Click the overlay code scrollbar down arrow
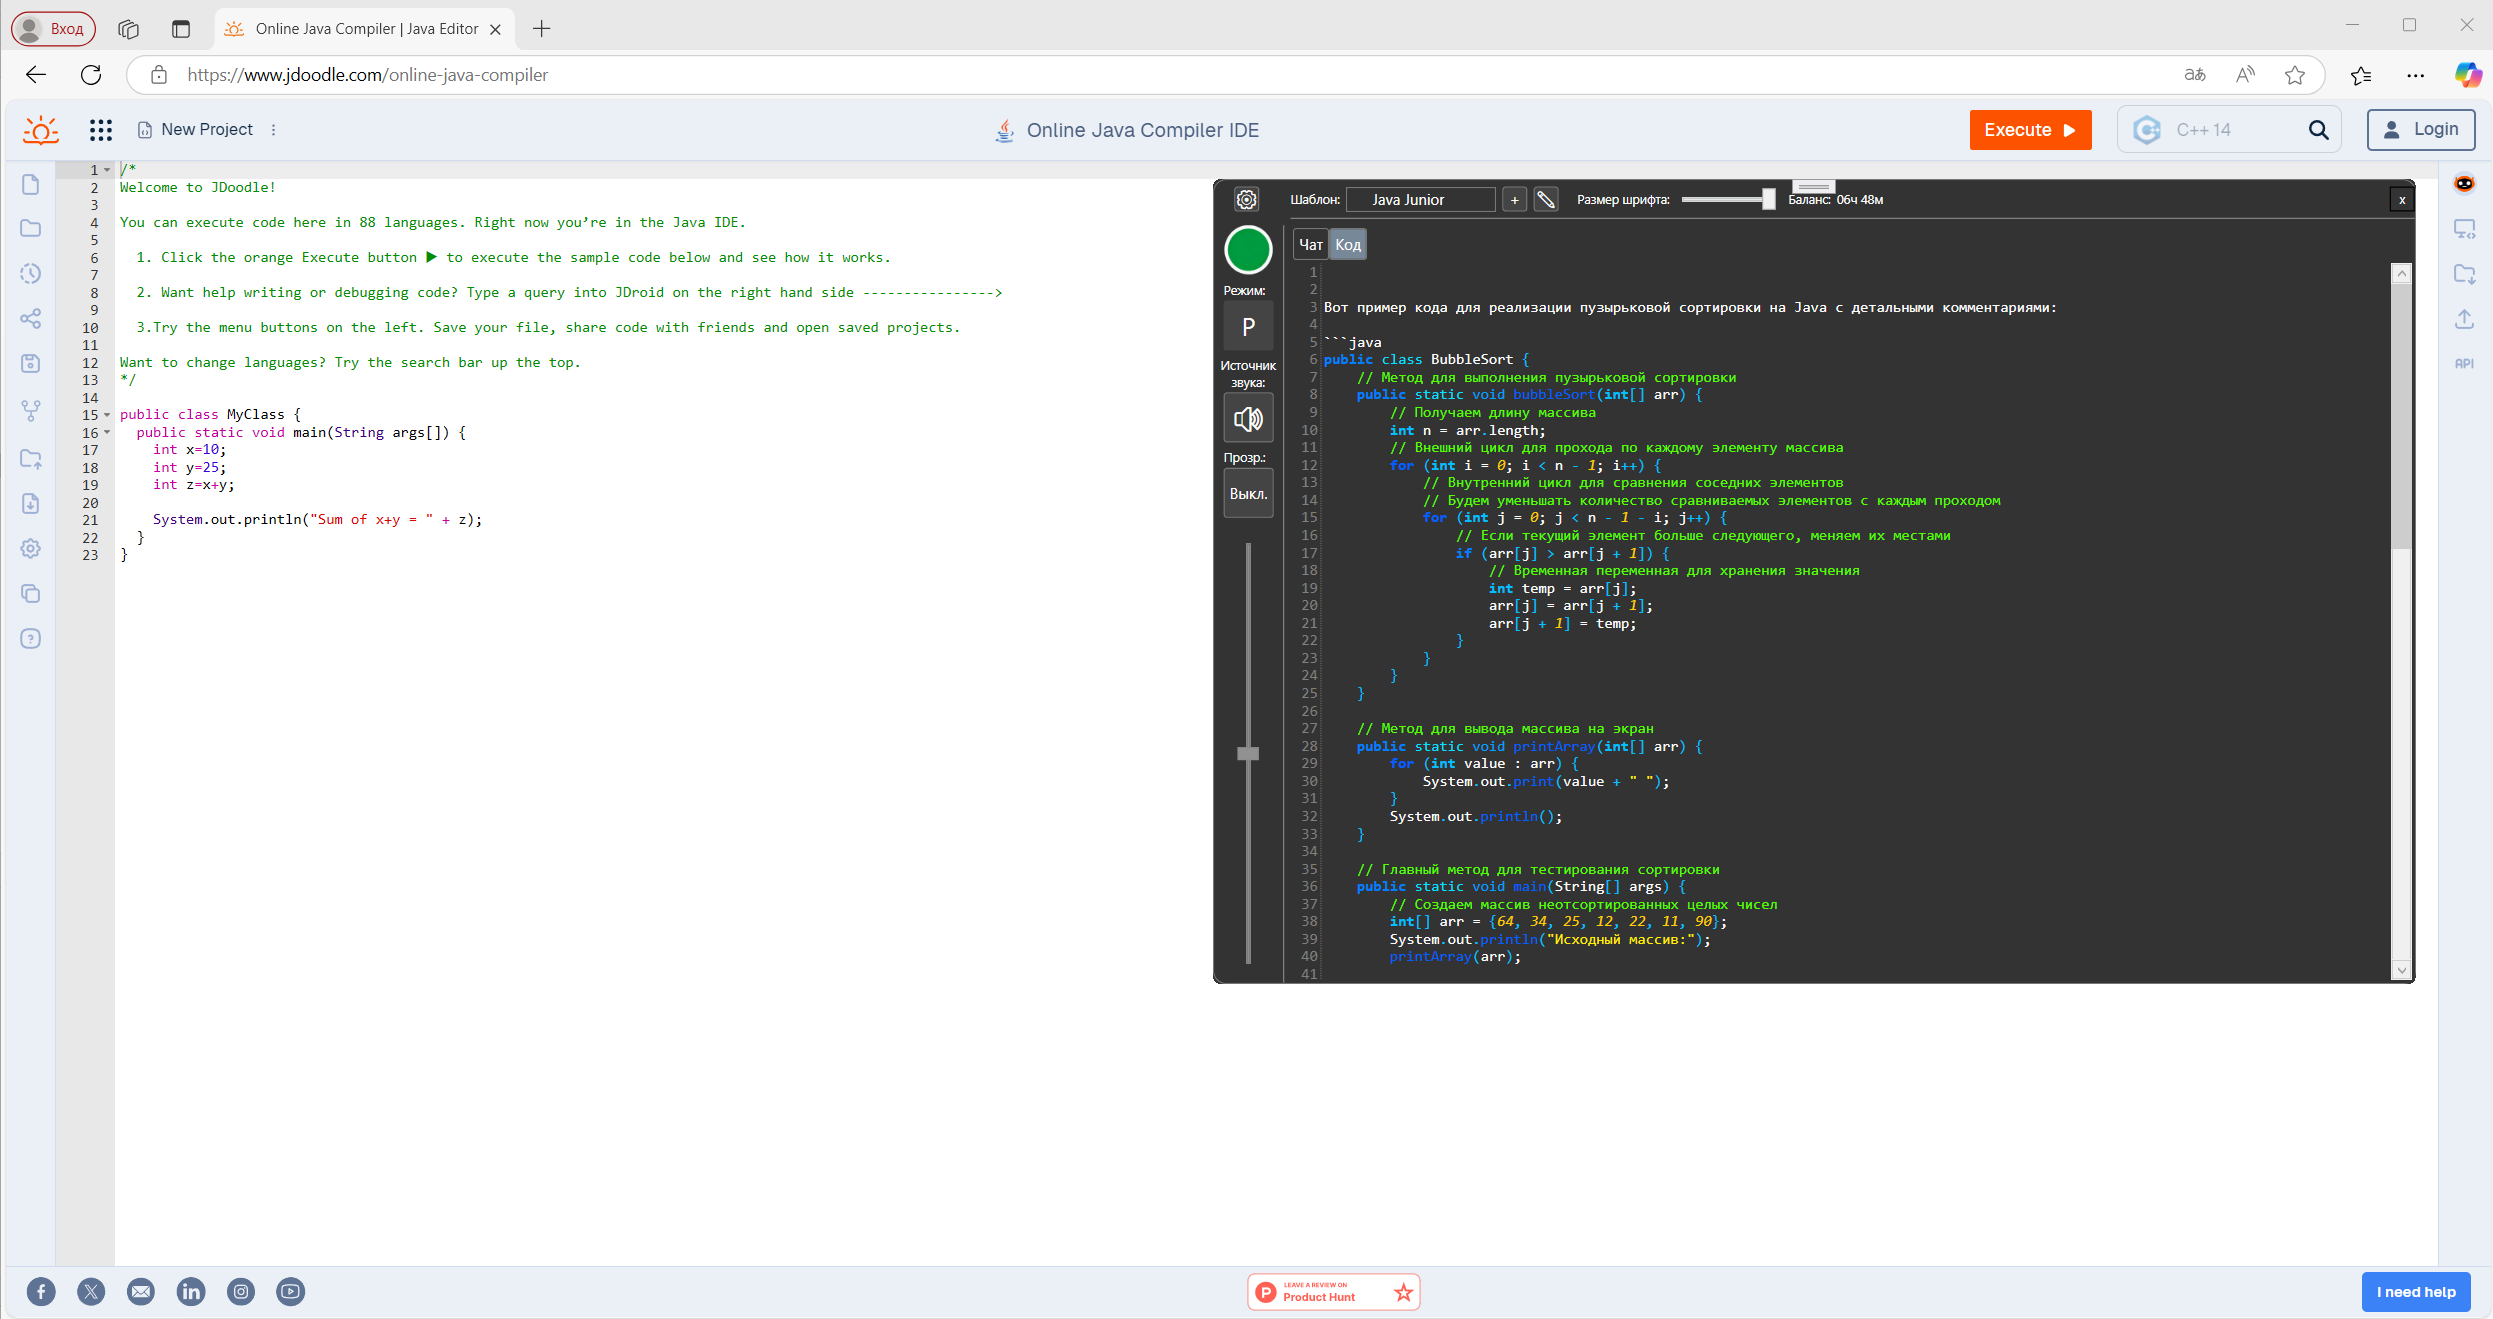The image size is (2493, 1319). [2401, 970]
